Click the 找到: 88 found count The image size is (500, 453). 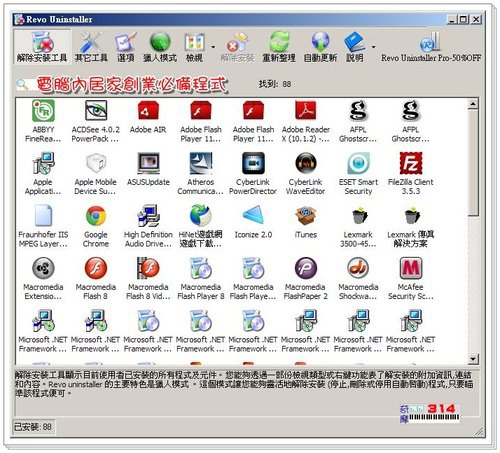[275, 84]
